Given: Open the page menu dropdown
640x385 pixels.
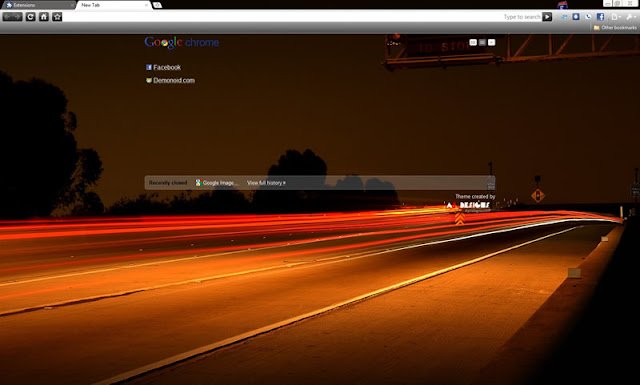Looking at the screenshot, I should coord(616,17).
